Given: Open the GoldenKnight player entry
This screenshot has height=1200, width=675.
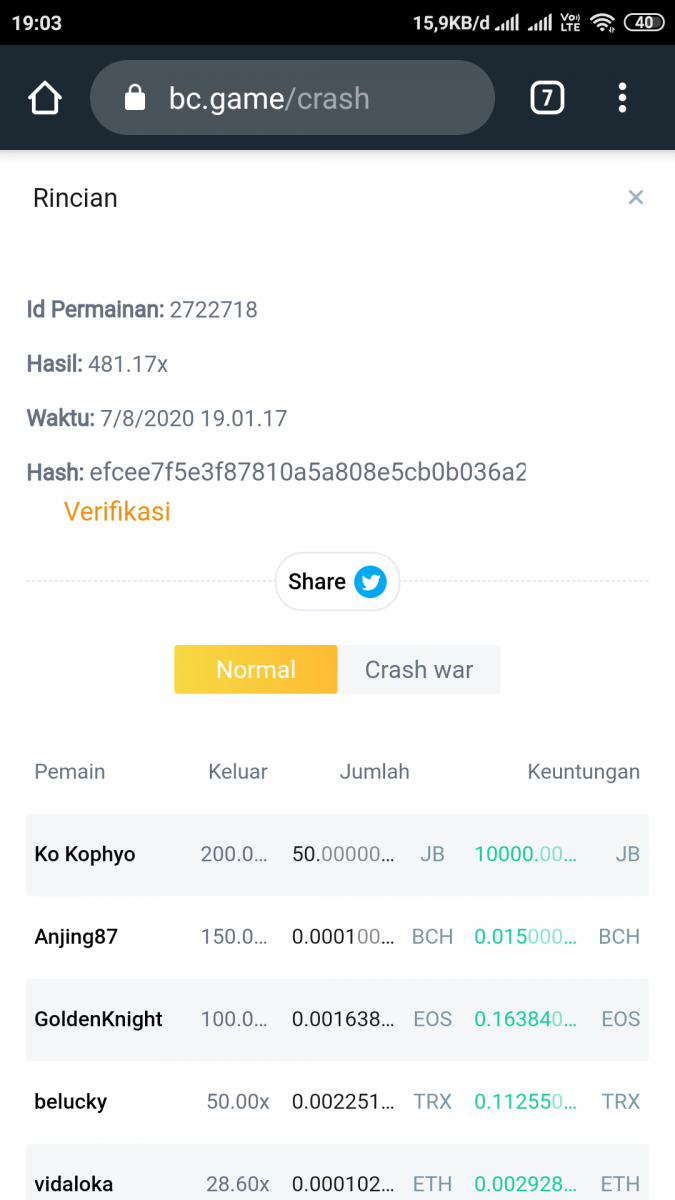Looking at the screenshot, I should tap(98, 1020).
